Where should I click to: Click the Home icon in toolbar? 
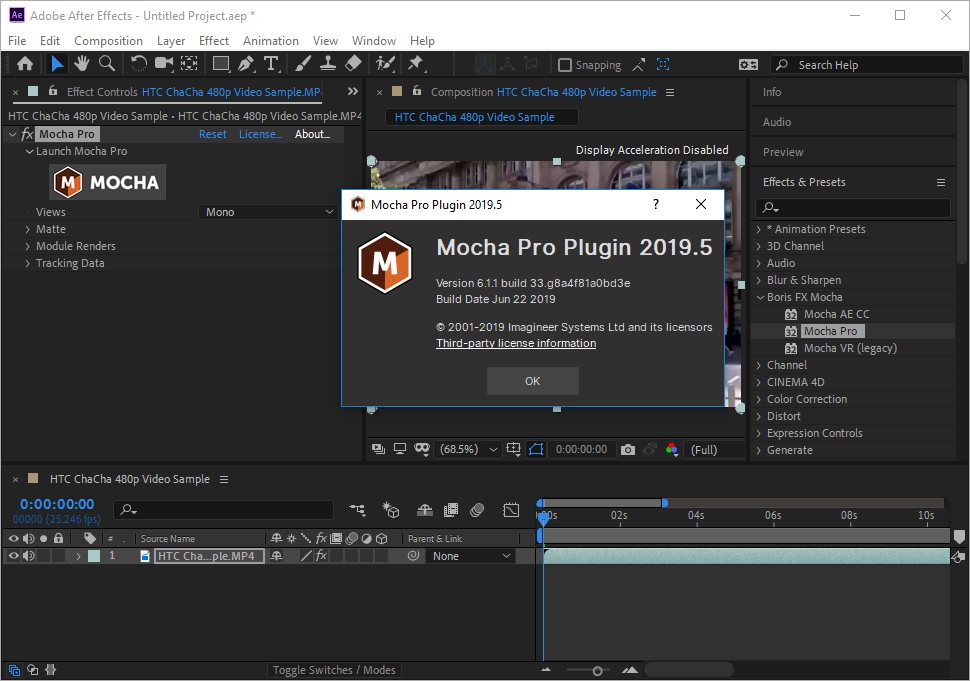click(x=25, y=64)
